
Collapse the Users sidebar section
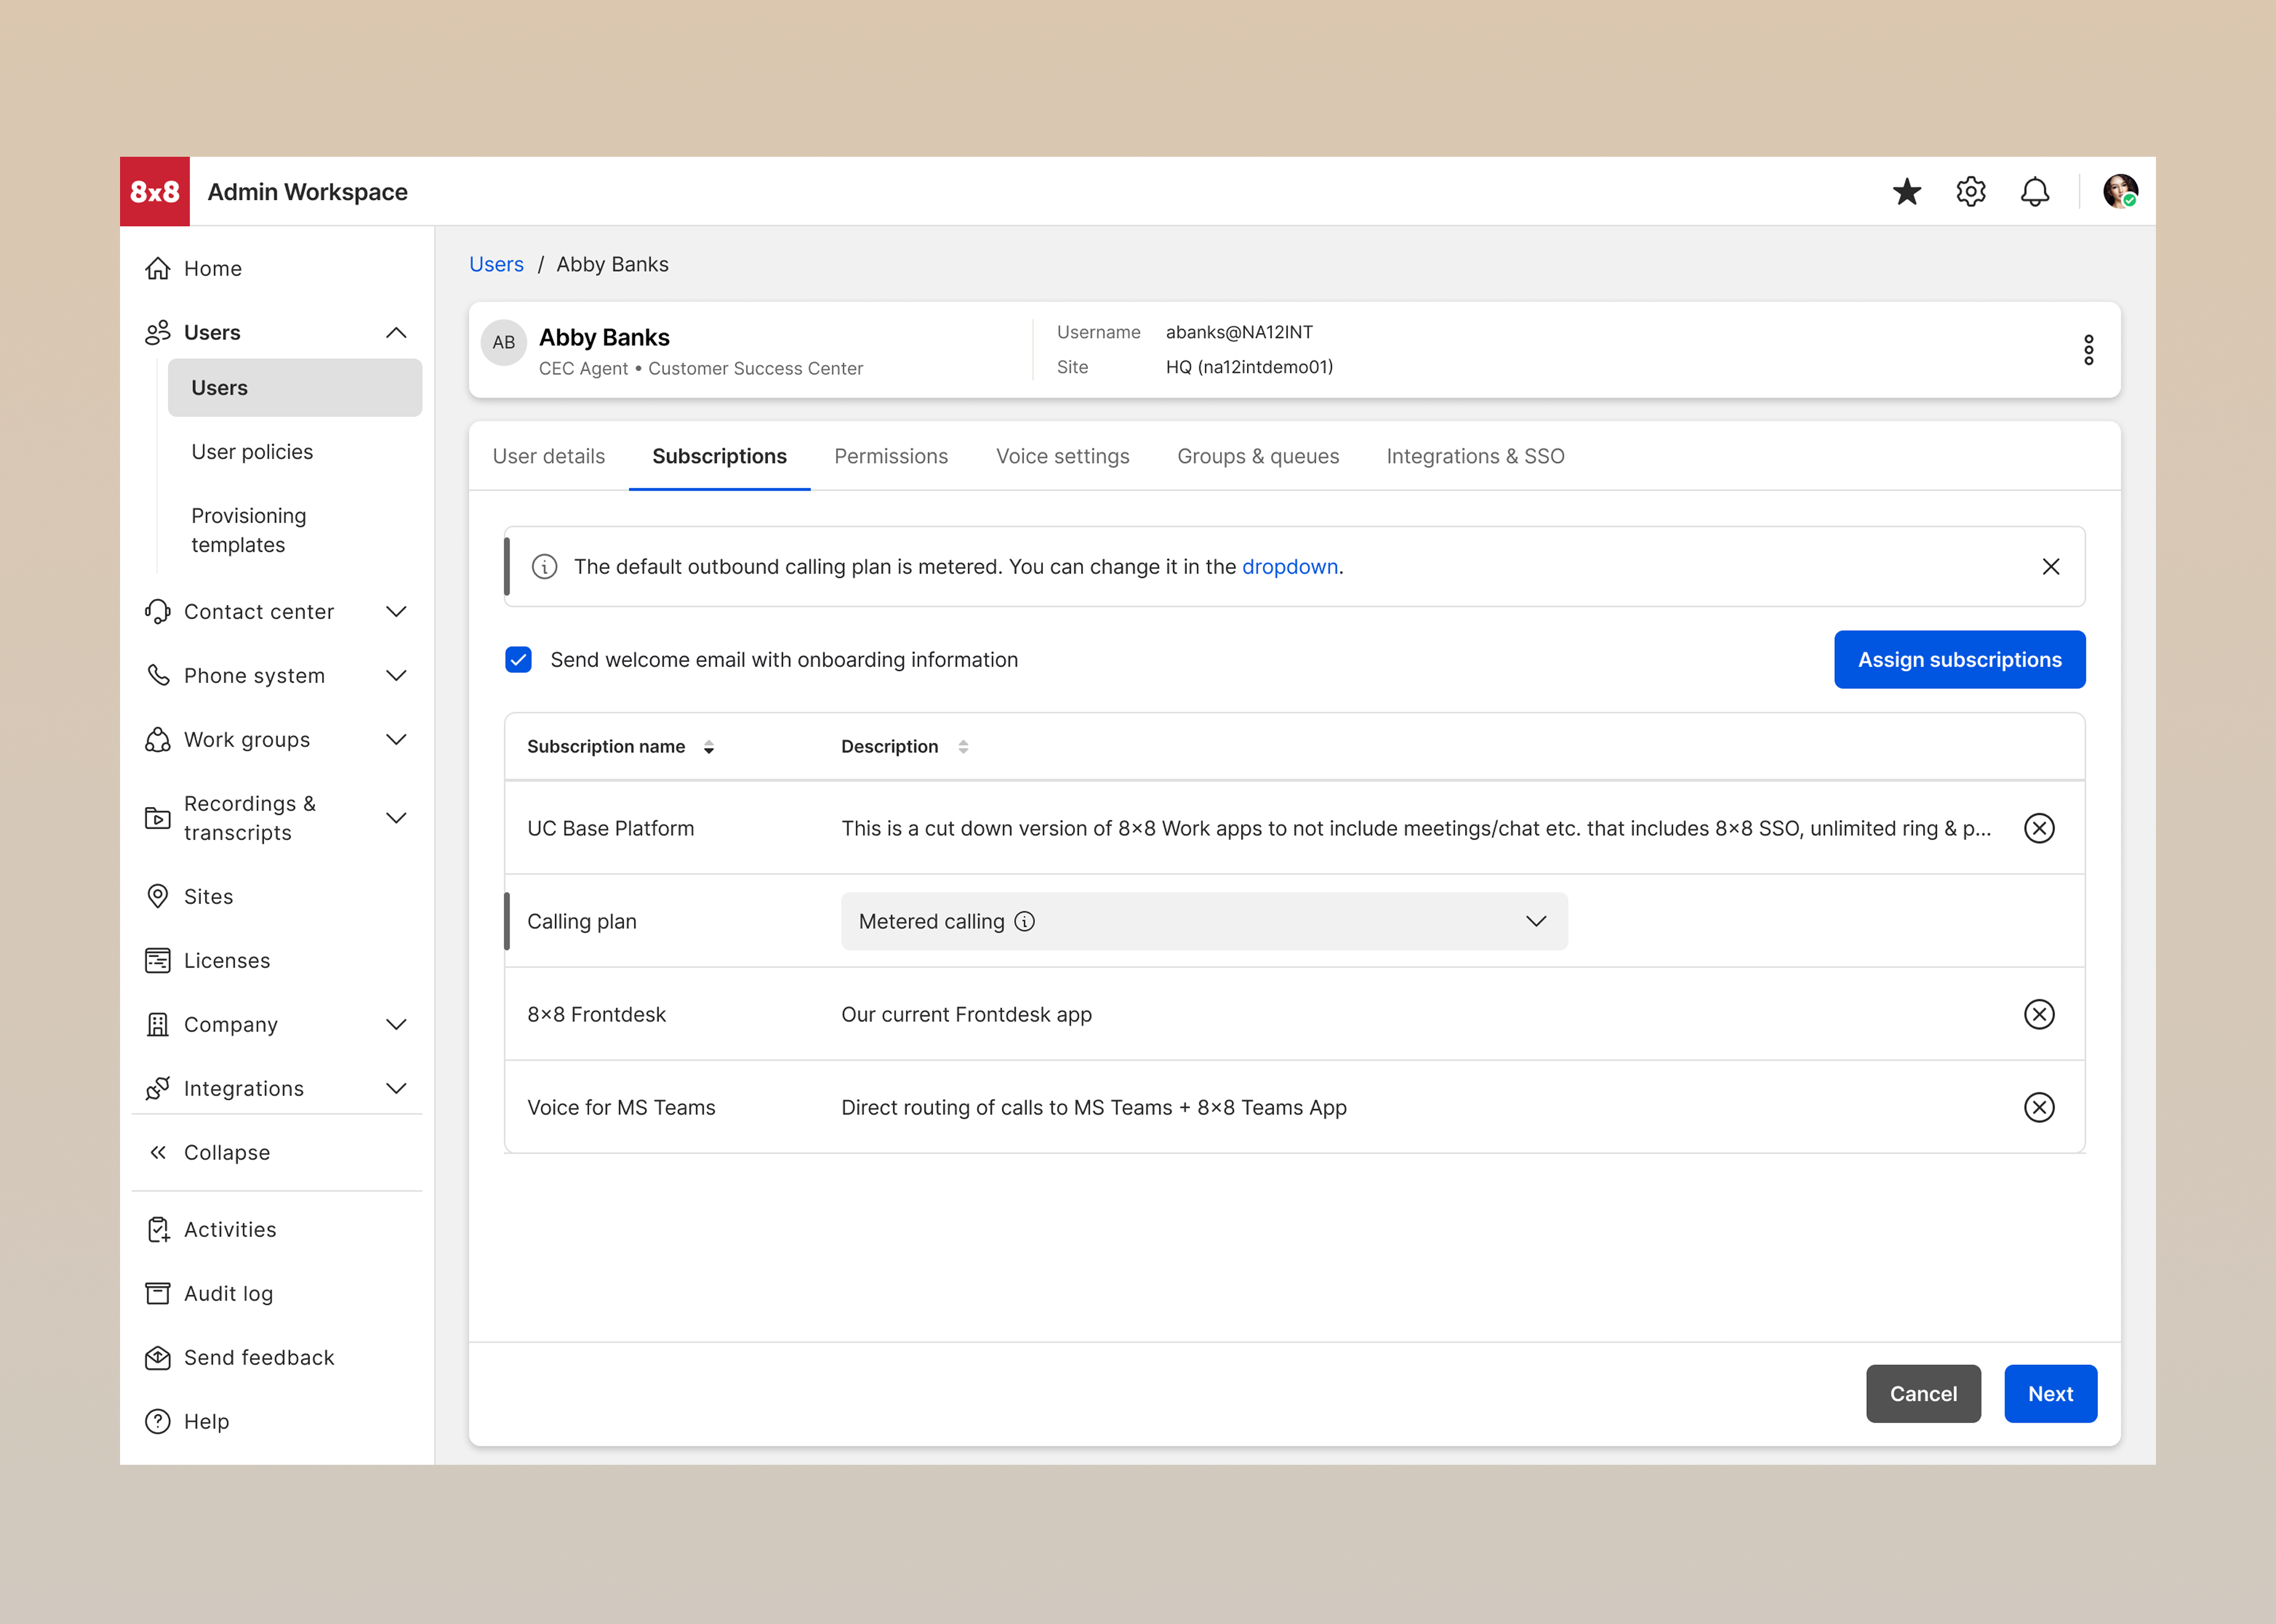coord(396,332)
